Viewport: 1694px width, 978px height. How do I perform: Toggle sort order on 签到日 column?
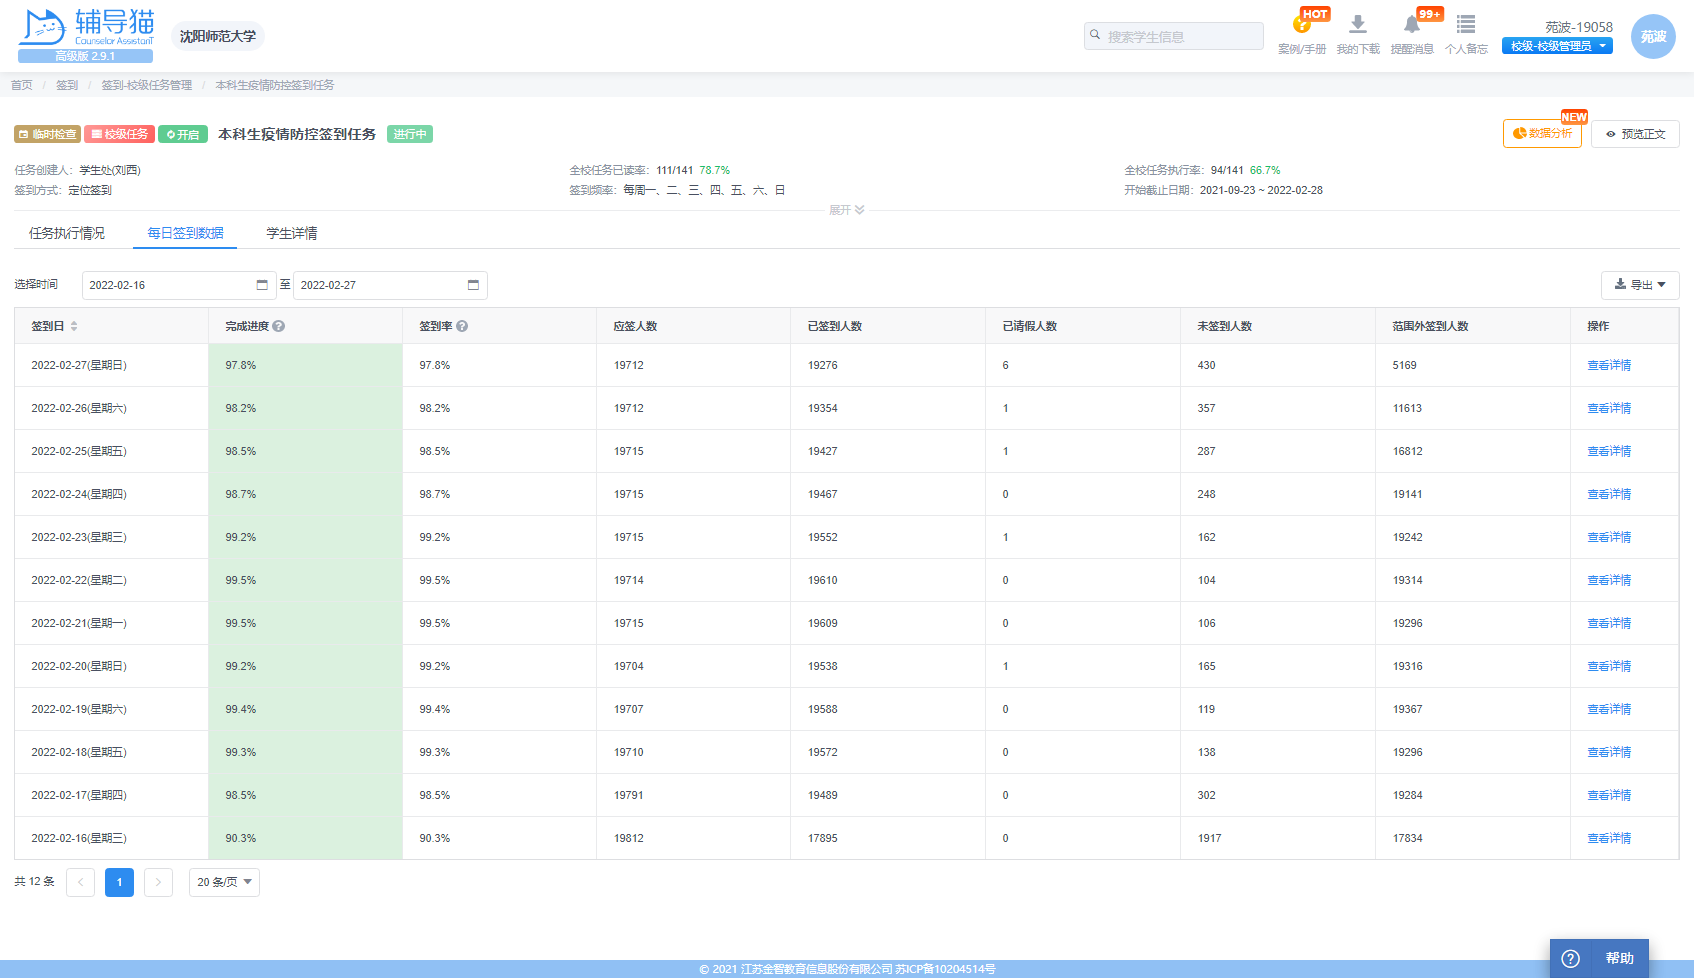click(x=74, y=326)
